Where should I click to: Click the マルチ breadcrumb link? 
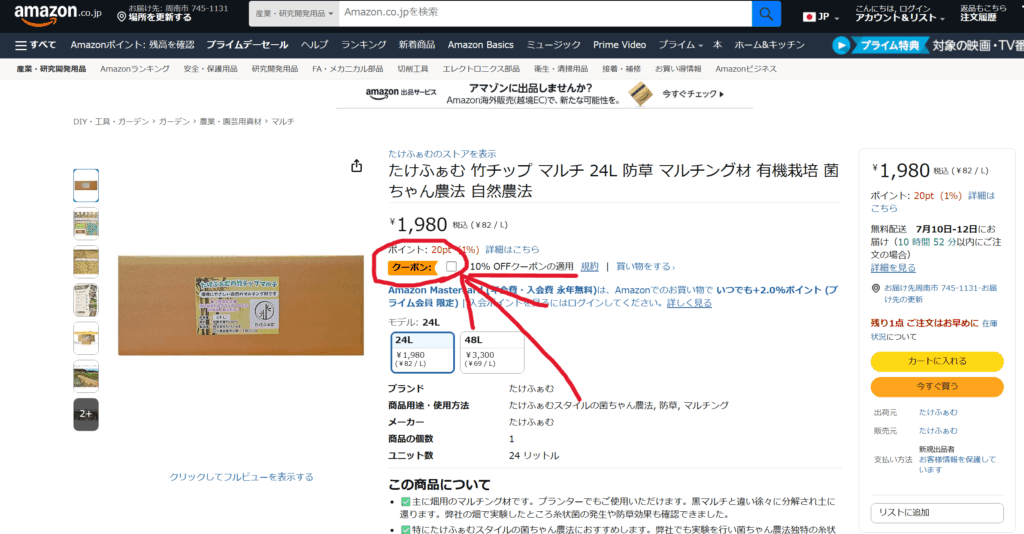pyautogui.click(x=283, y=121)
